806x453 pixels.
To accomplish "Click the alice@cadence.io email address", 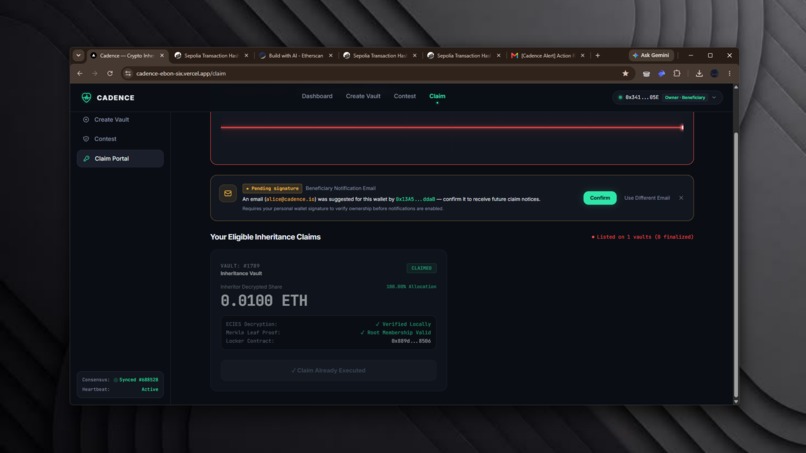I will [290, 200].
